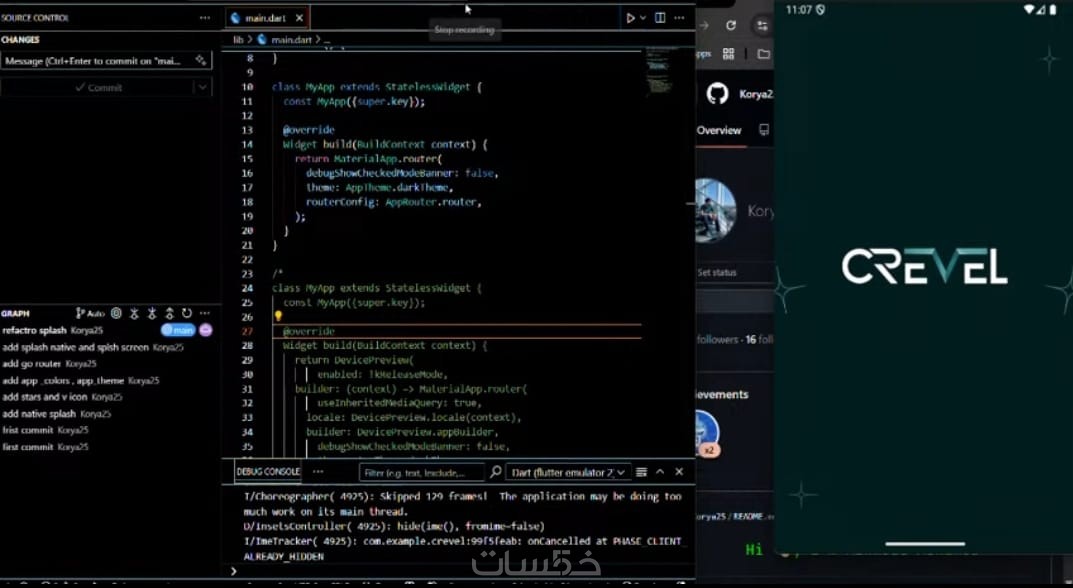
Task: Collapse the GRAPH section header
Action: tap(15, 314)
